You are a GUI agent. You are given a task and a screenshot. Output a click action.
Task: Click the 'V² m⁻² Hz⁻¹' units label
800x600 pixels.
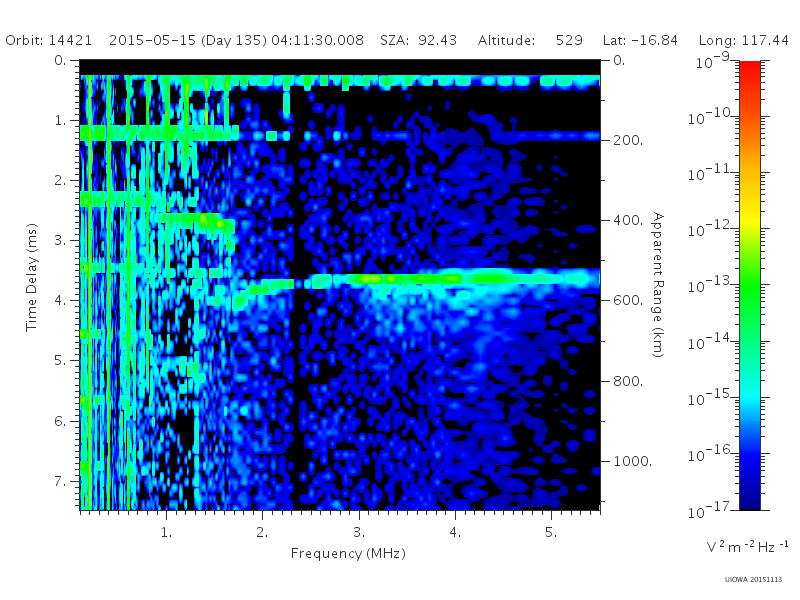tap(747, 546)
